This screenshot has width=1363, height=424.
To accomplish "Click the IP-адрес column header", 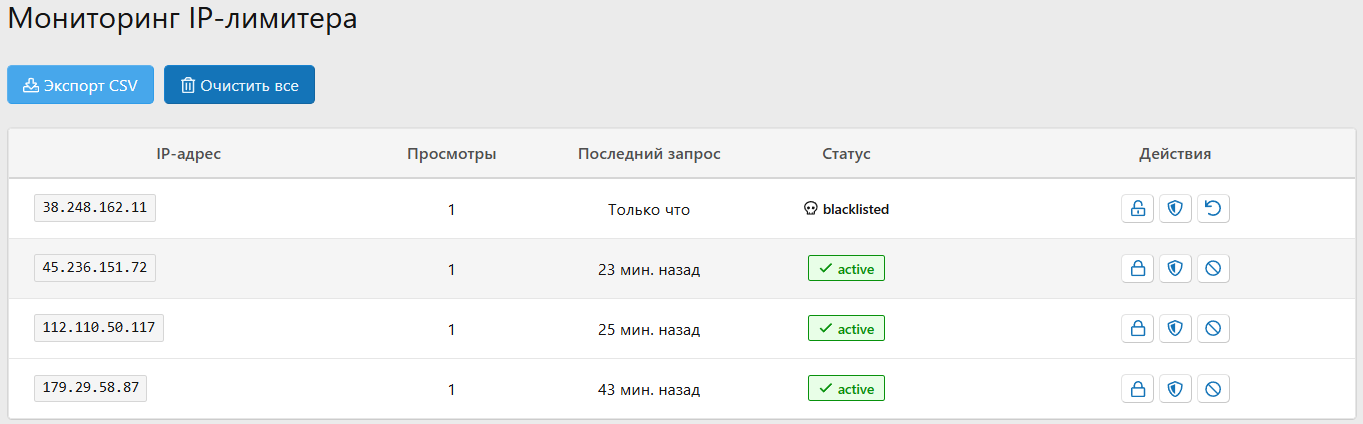I will (188, 154).
